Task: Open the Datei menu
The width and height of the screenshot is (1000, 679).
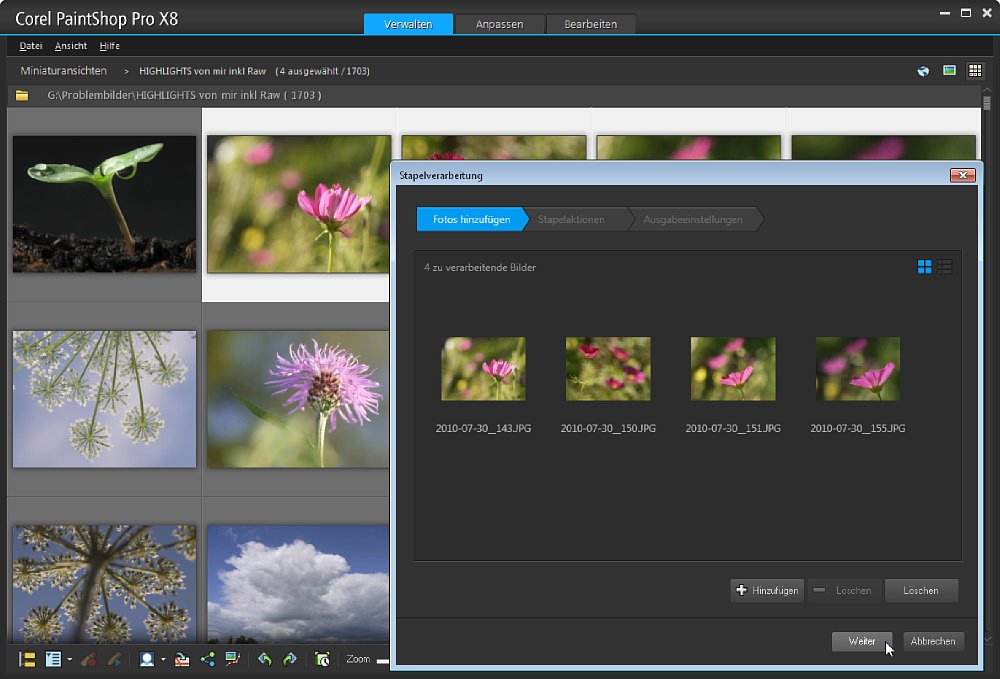Action: (x=31, y=46)
